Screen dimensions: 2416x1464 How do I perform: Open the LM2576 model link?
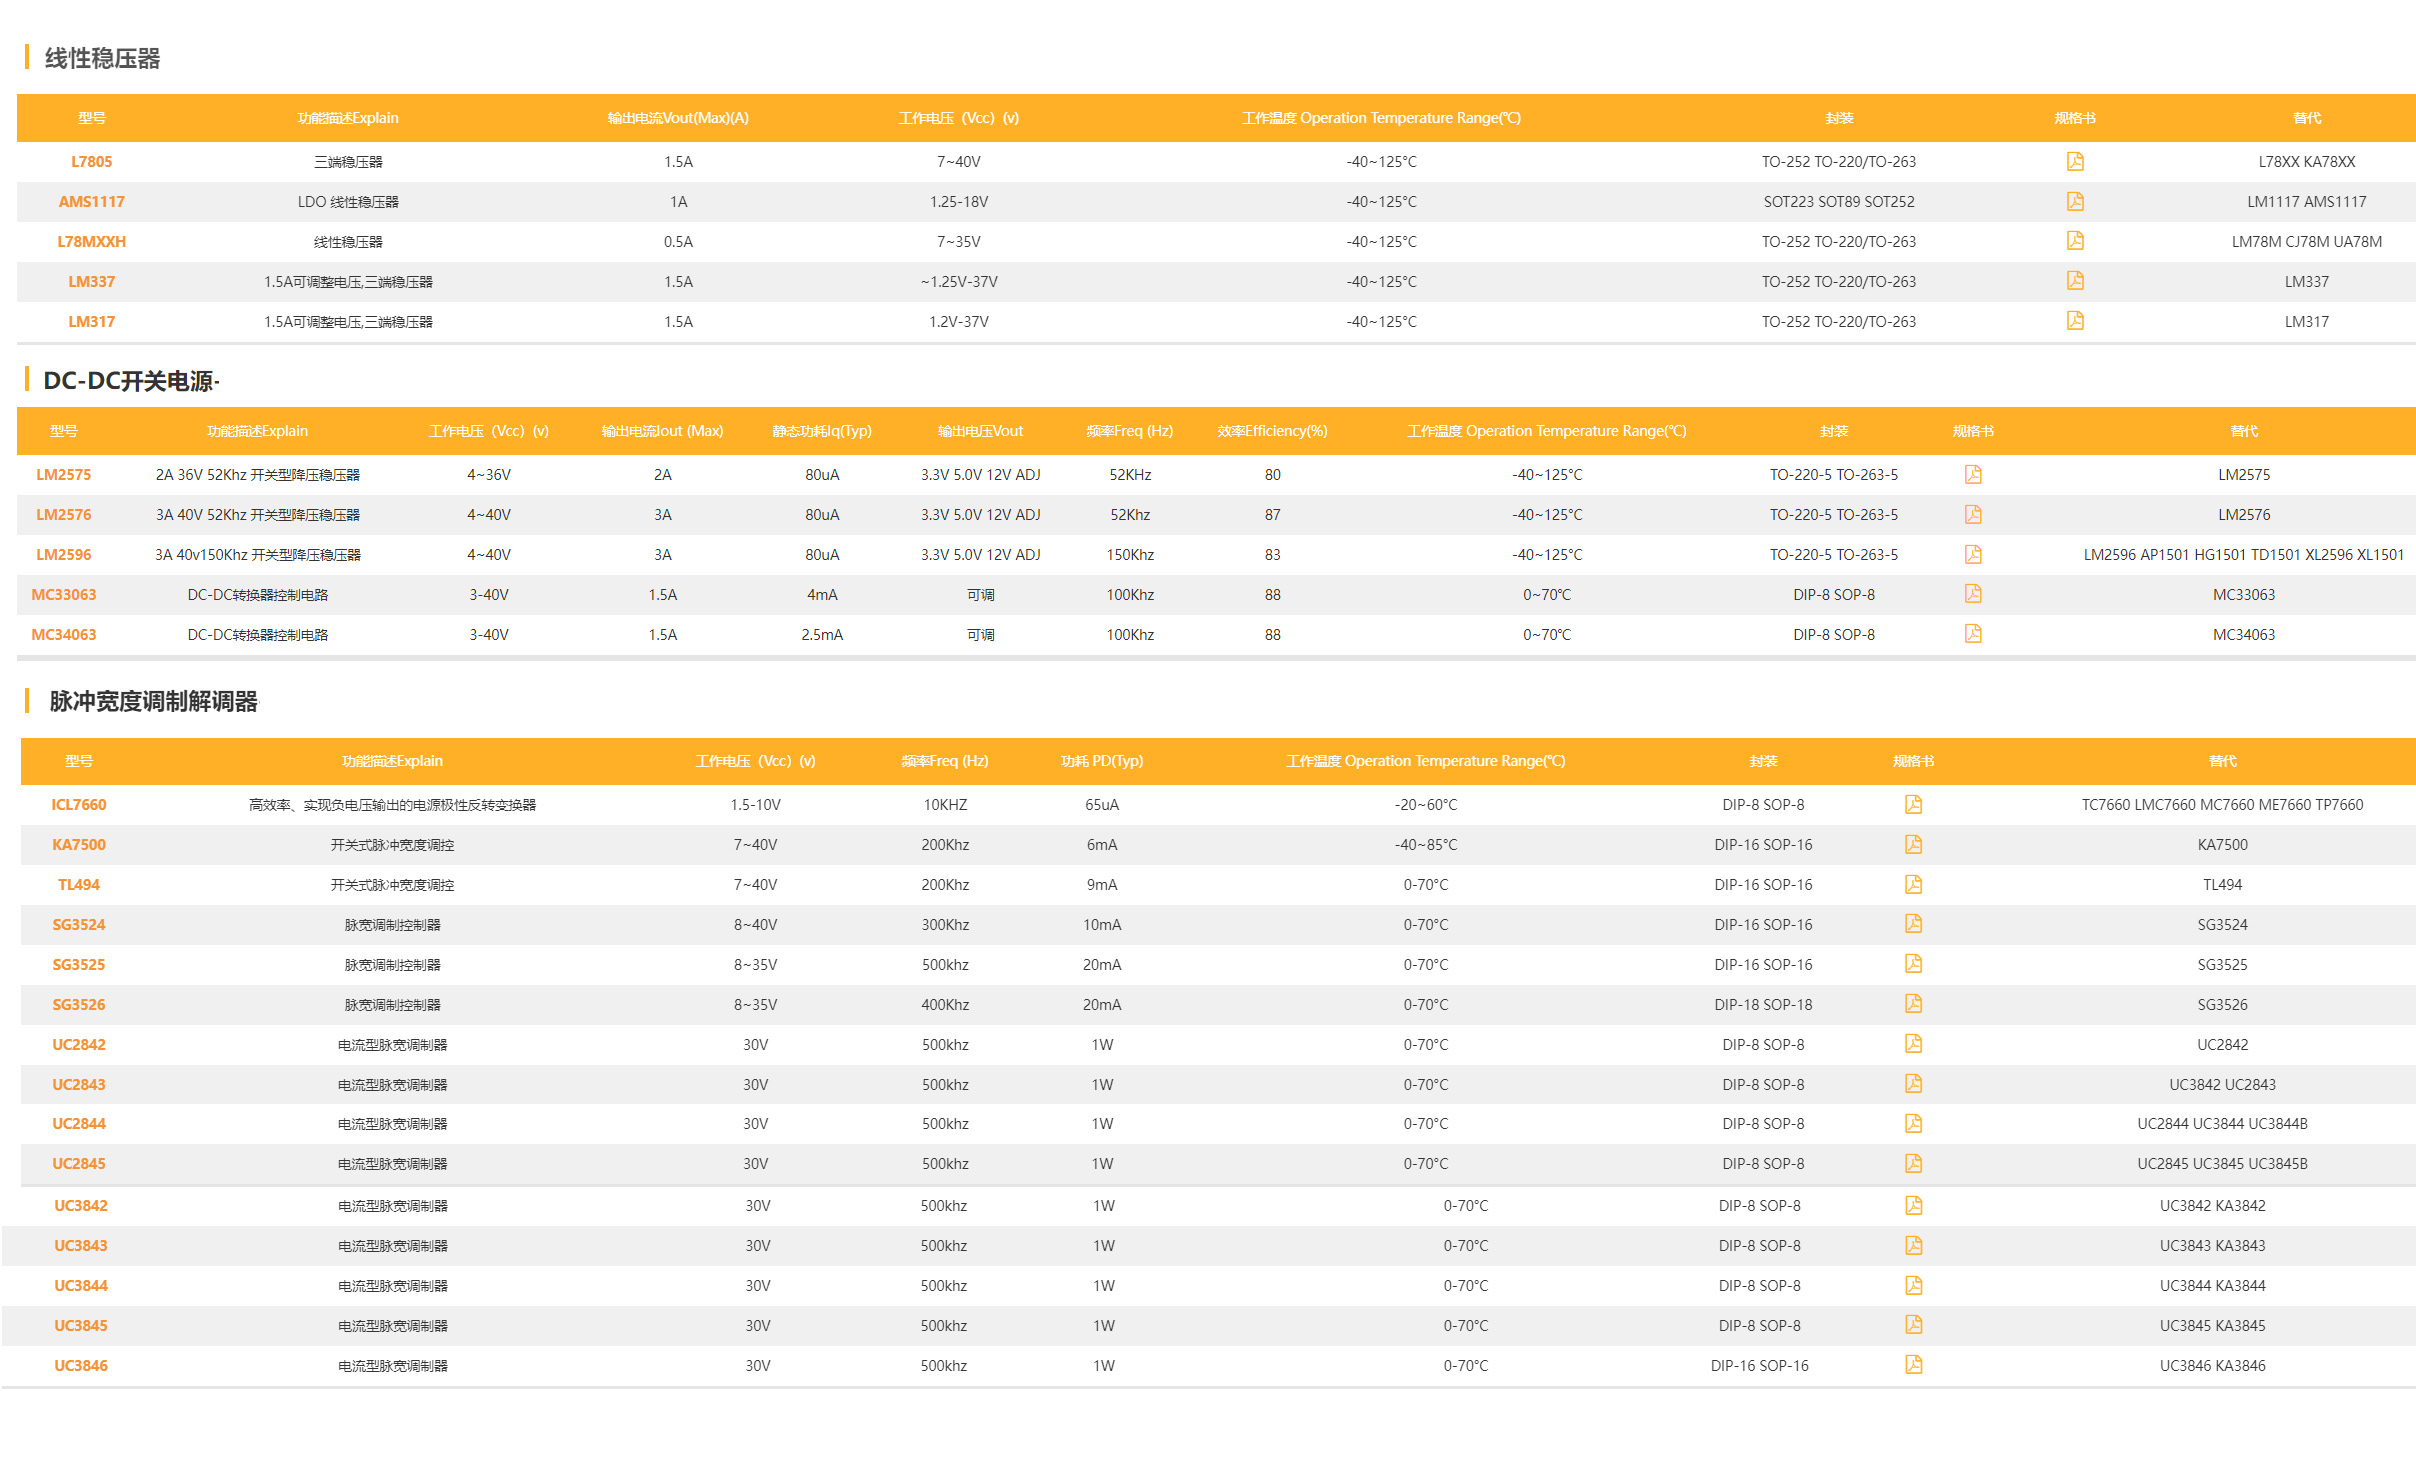(63, 515)
